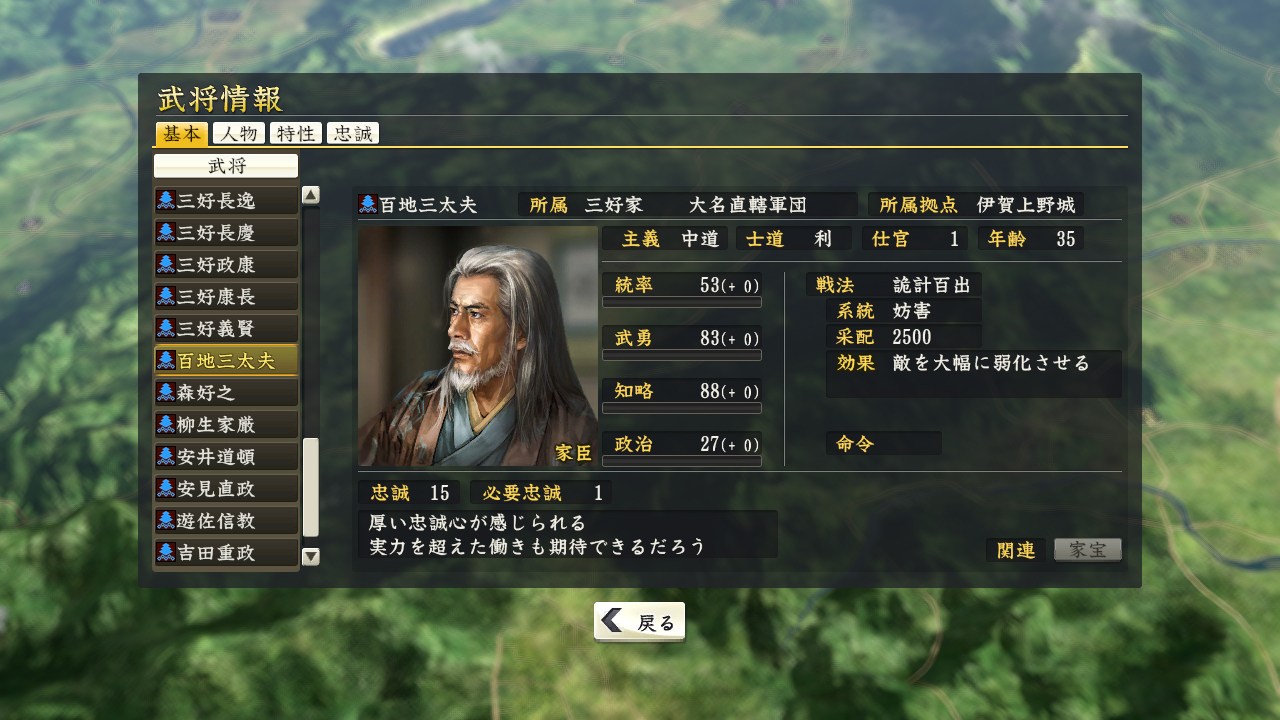Click the 知略 stat bar

pyautogui.click(x=682, y=408)
